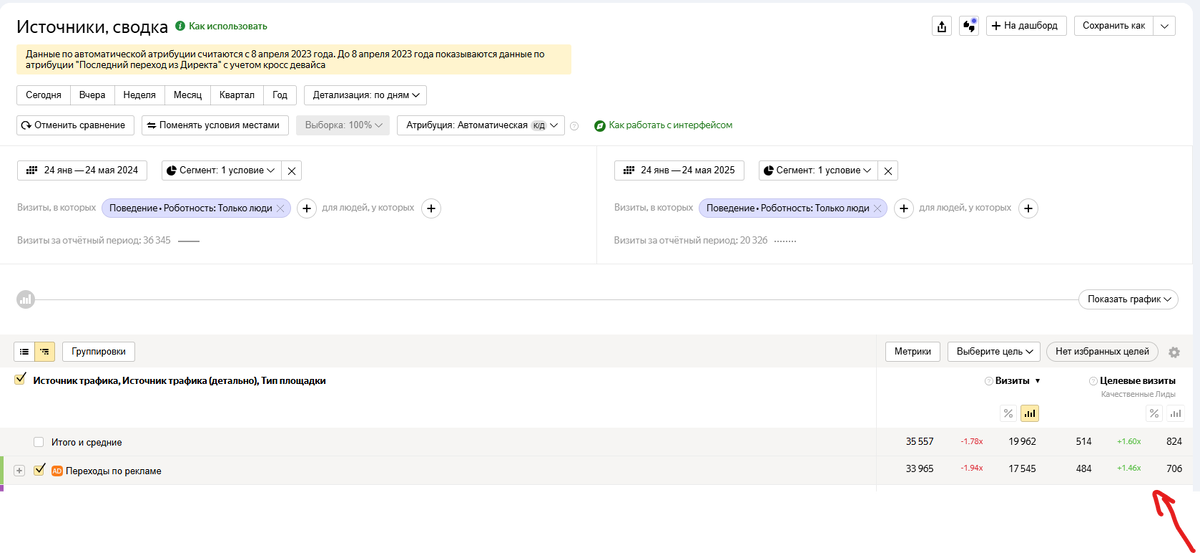Select the tree view icon
The height and width of the screenshot is (553, 1200).
tap(44, 352)
